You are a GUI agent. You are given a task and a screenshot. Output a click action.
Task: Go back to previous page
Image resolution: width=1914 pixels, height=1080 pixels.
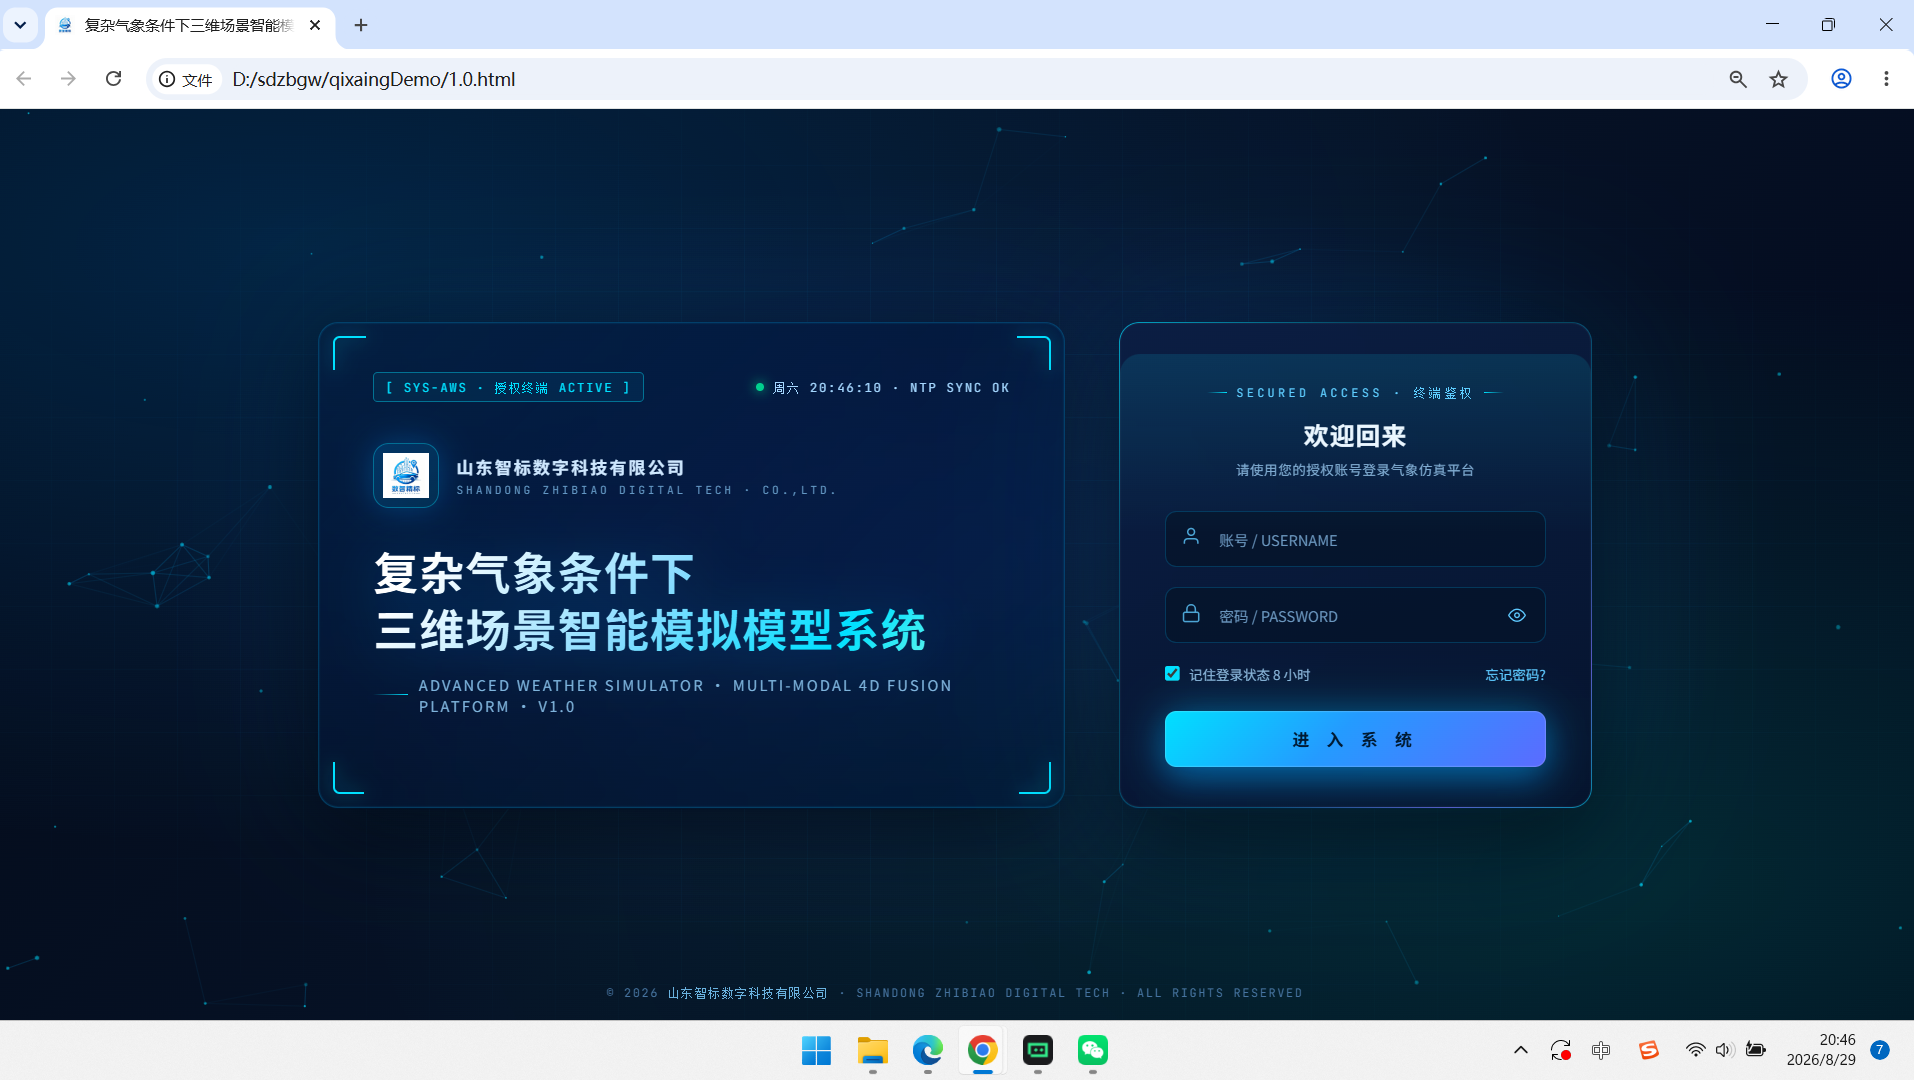tap(24, 79)
